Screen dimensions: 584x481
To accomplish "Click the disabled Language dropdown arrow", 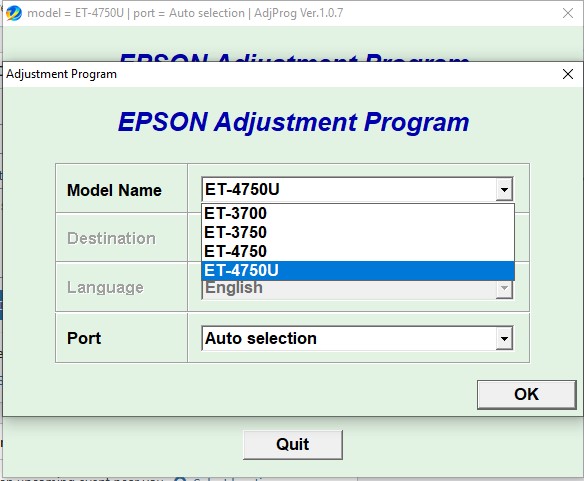I will point(504,288).
